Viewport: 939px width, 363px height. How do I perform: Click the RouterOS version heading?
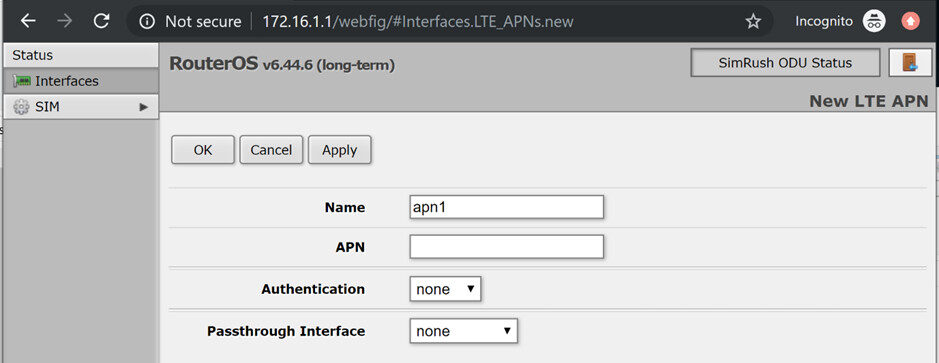pos(282,63)
